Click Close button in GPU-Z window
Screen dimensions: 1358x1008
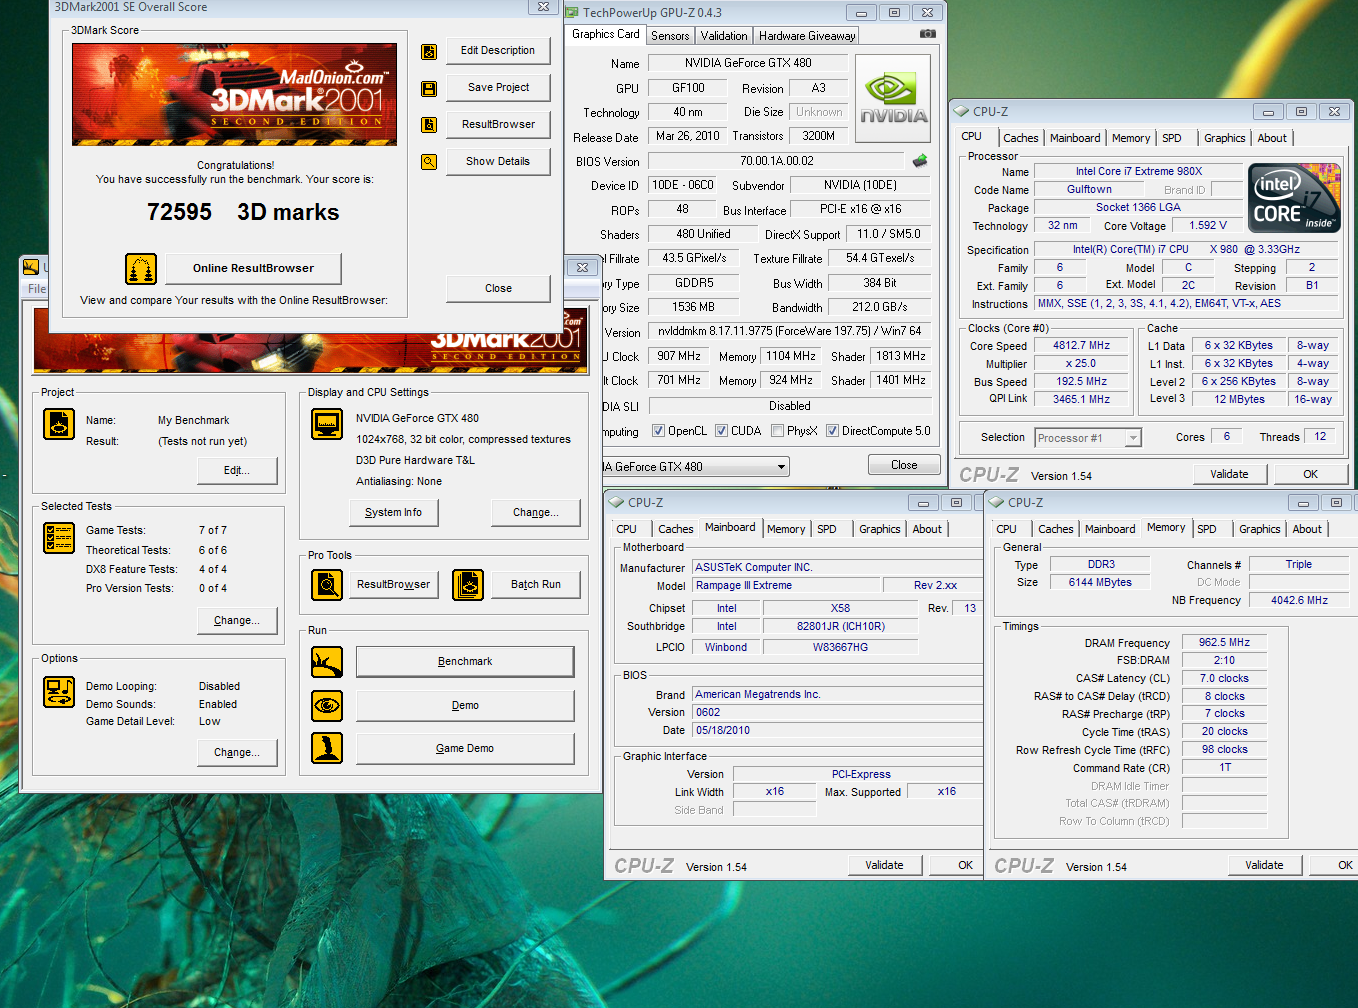click(x=904, y=465)
